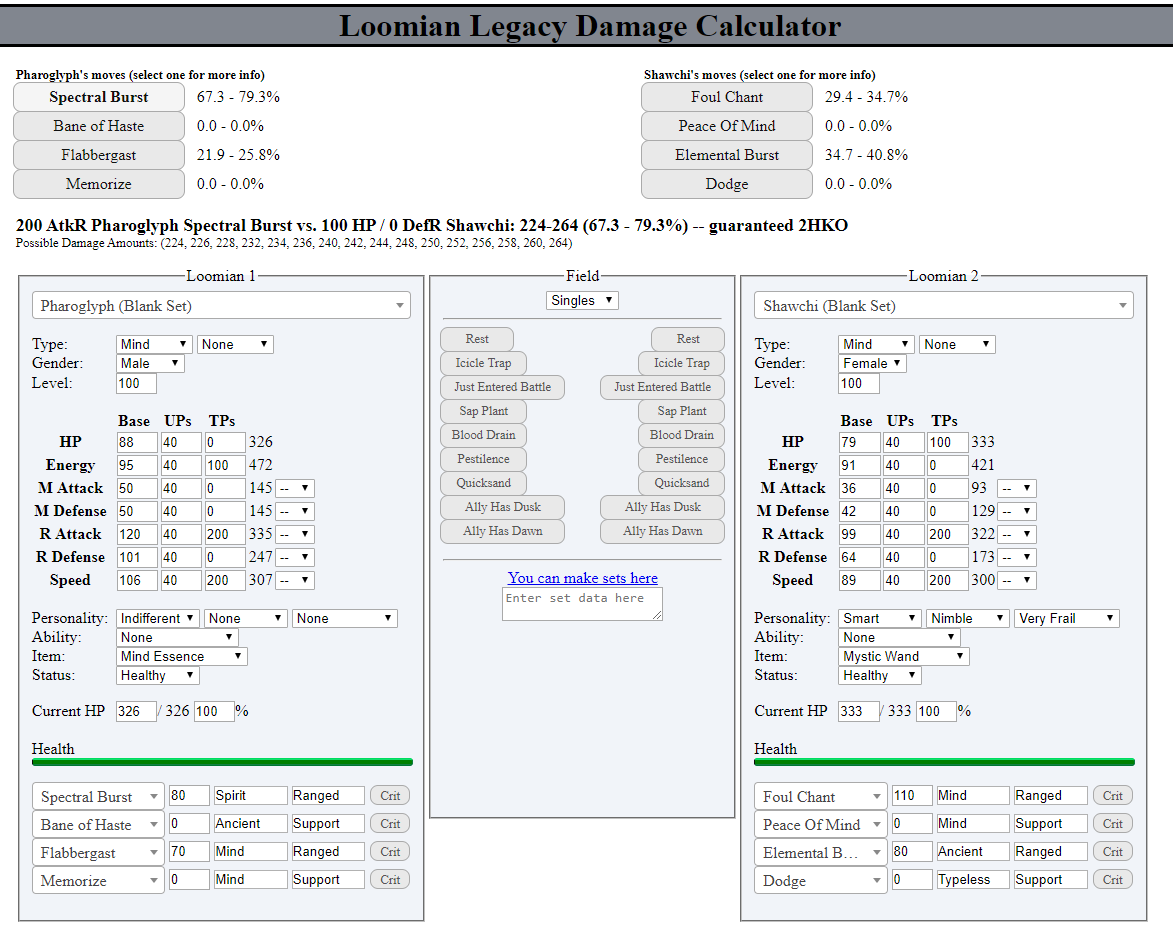Viewport: 1173px width, 942px height.
Task: Click Pharoglyph's Current HP percent field
Action: tap(214, 711)
